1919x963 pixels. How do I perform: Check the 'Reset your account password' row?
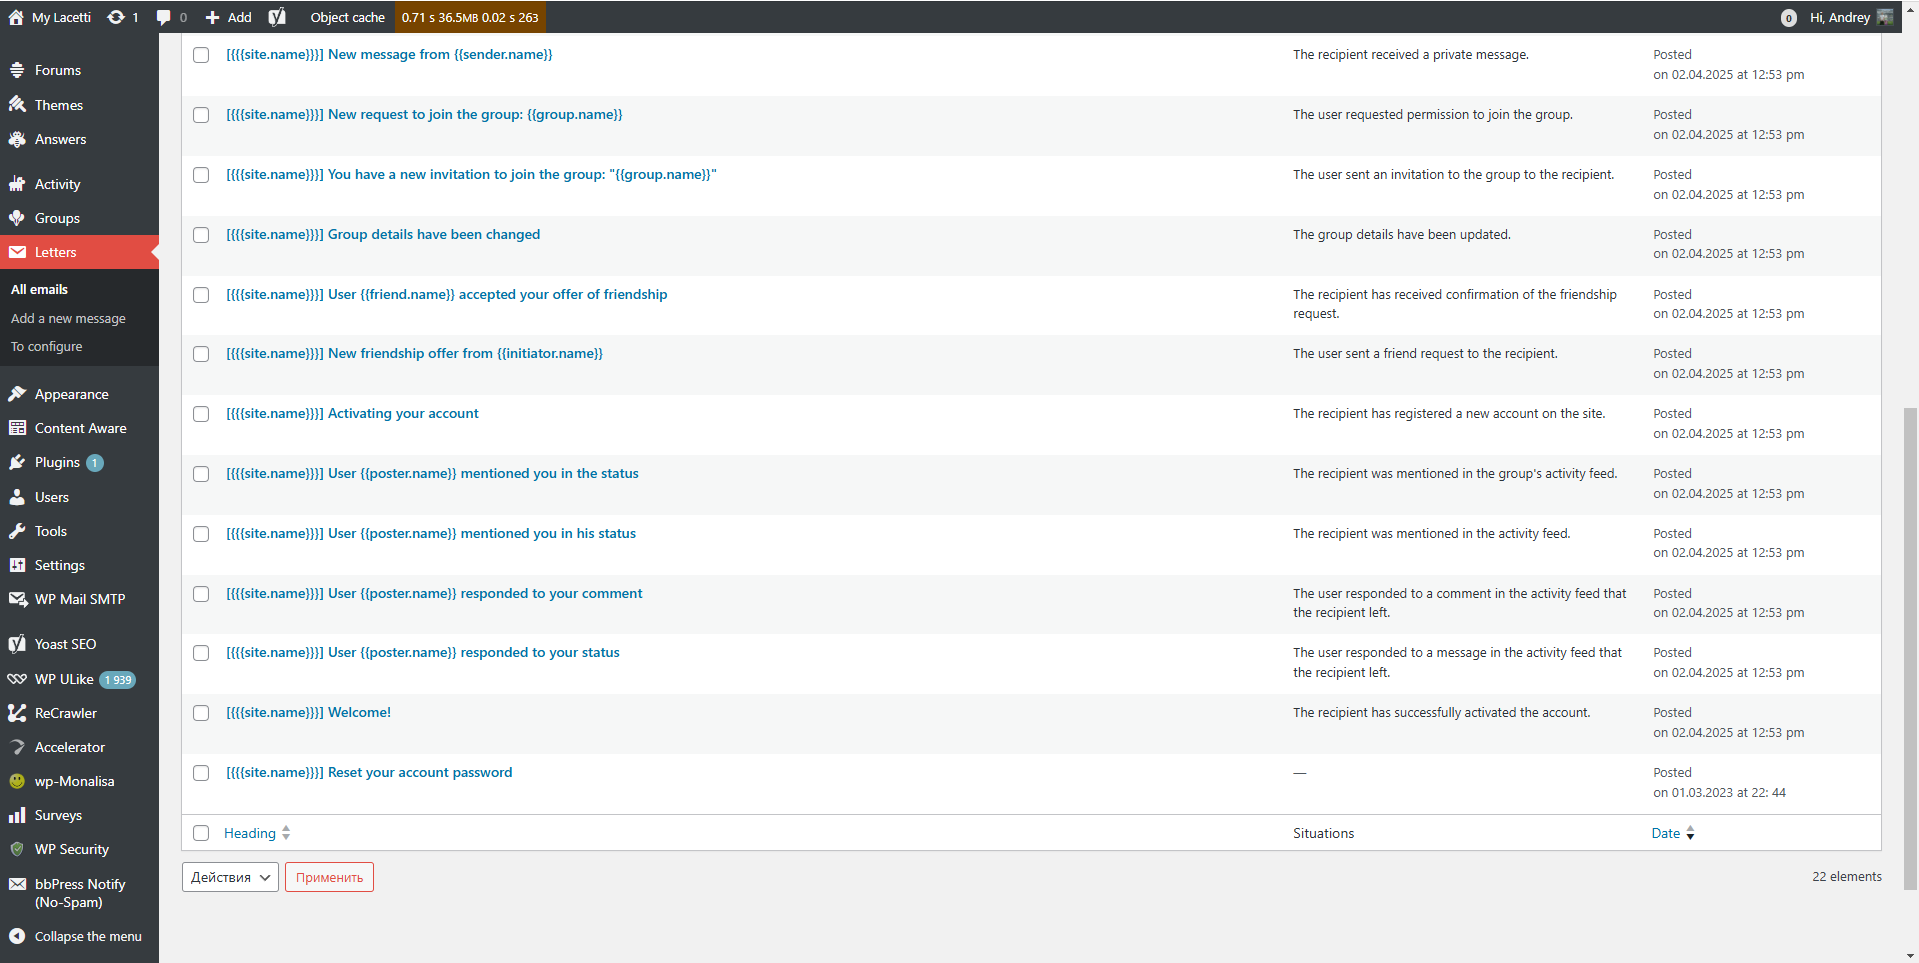pyautogui.click(x=201, y=773)
